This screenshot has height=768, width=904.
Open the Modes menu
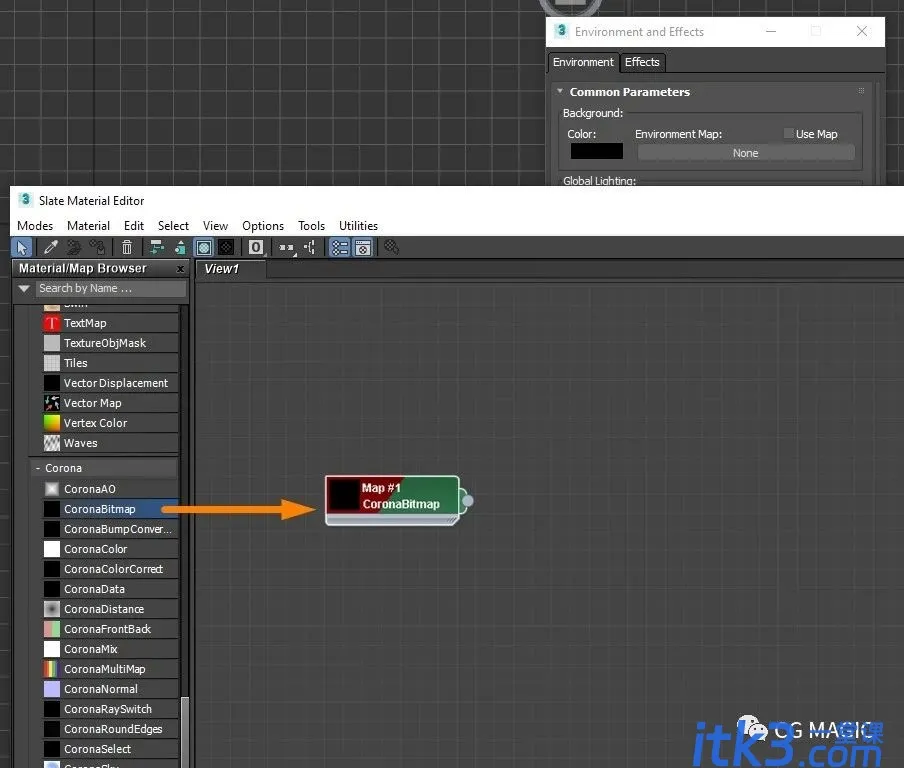coord(35,225)
